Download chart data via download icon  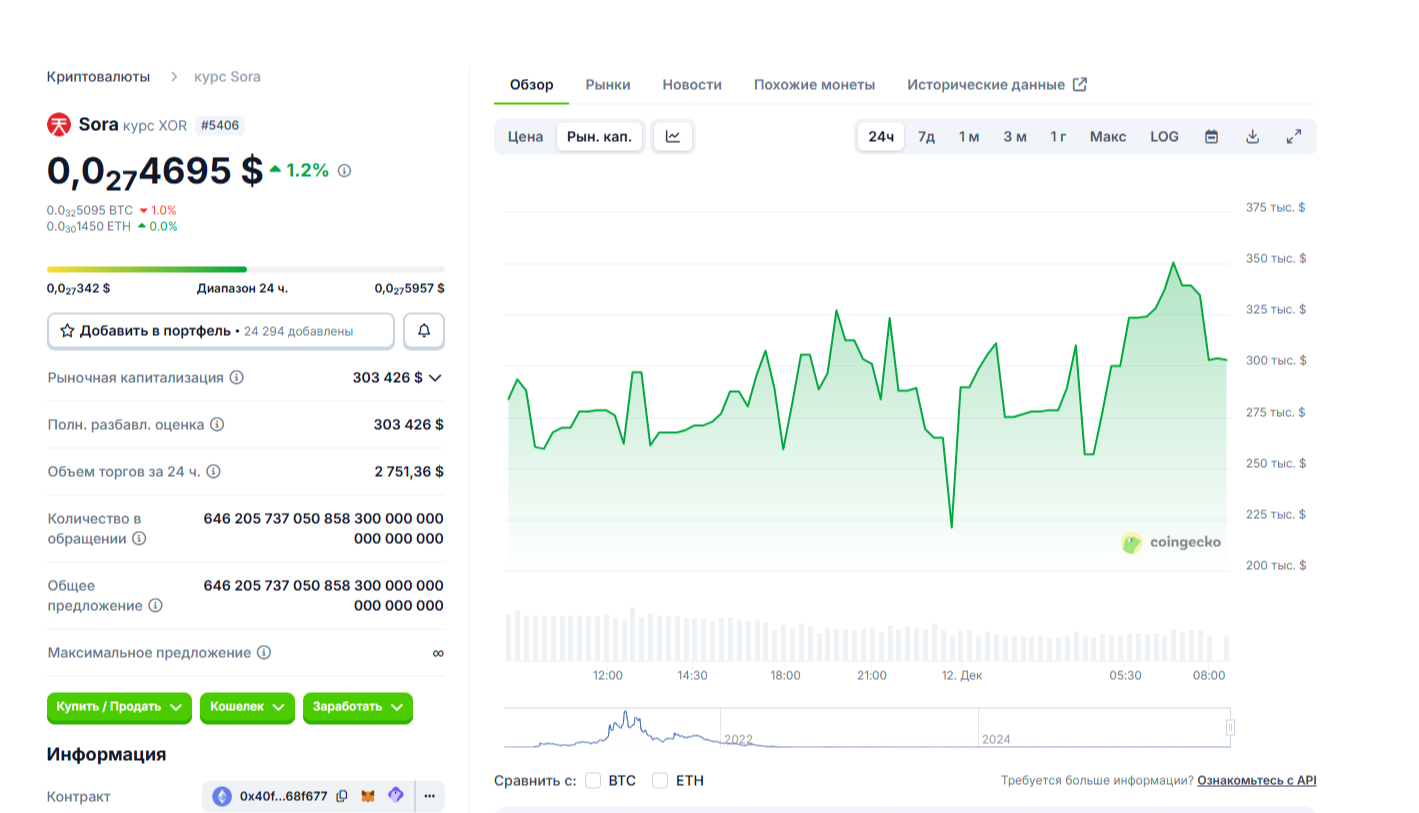[x=1252, y=137]
